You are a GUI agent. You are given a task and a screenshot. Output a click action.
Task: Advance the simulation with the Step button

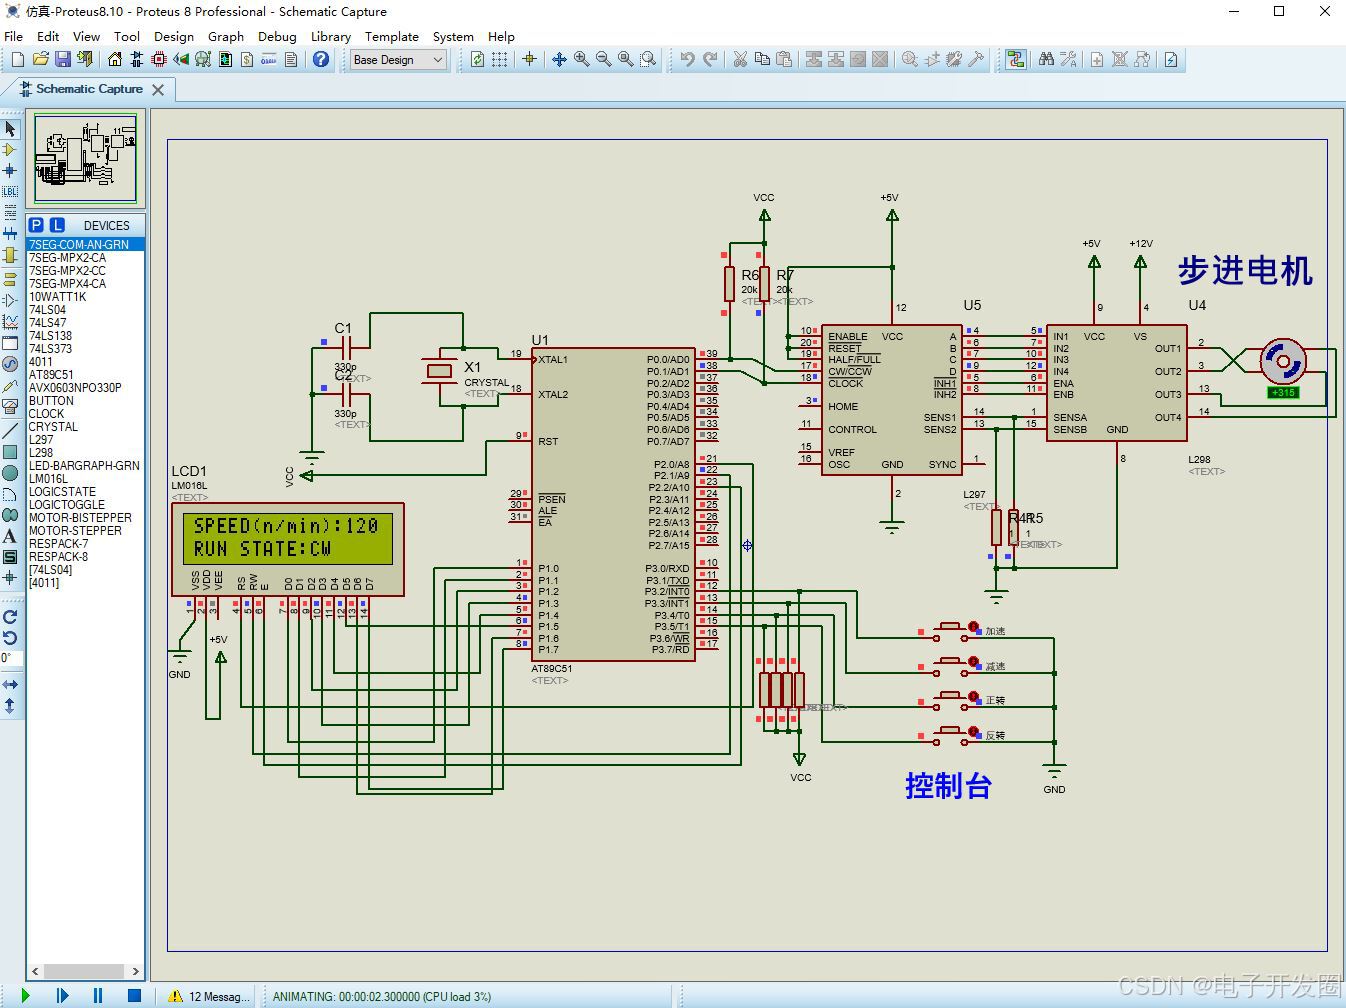(62, 996)
